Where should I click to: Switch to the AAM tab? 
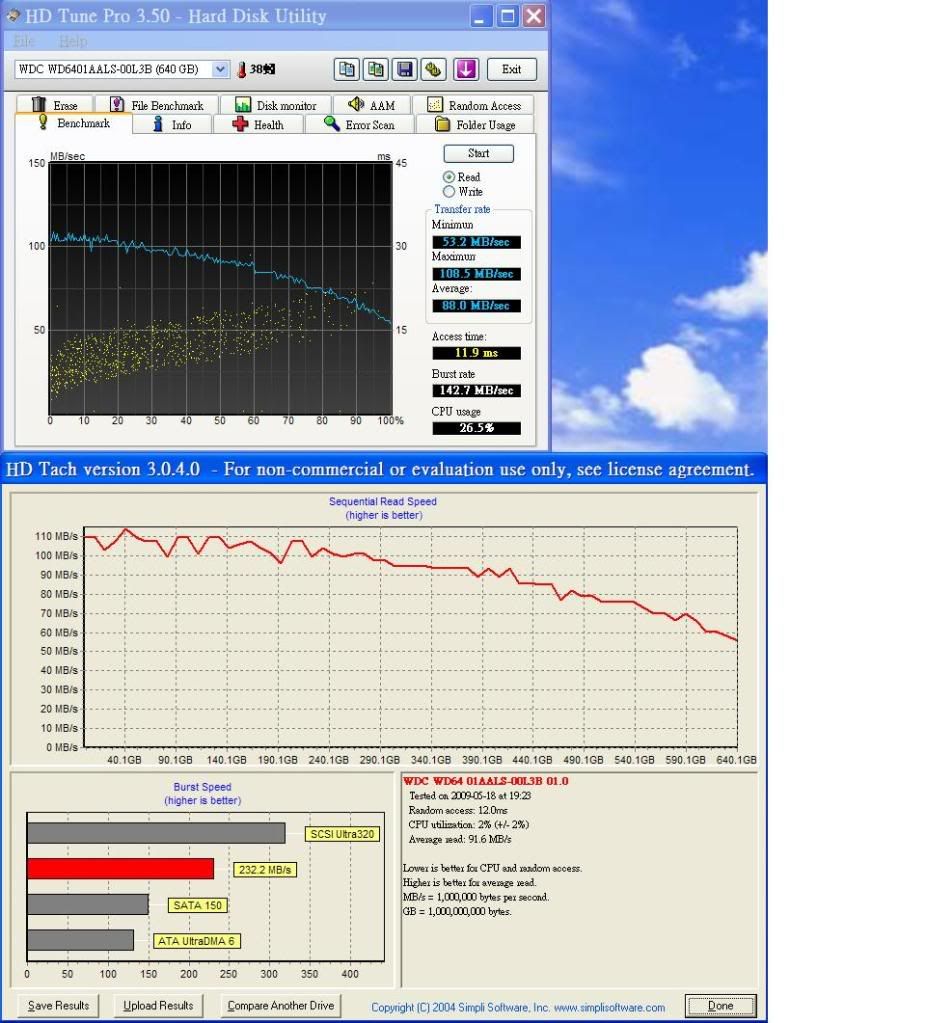pyautogui.click(x=371, y=105)
